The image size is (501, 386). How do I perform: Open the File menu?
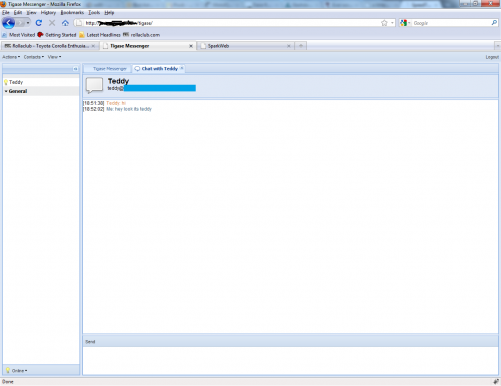(6, 12)
